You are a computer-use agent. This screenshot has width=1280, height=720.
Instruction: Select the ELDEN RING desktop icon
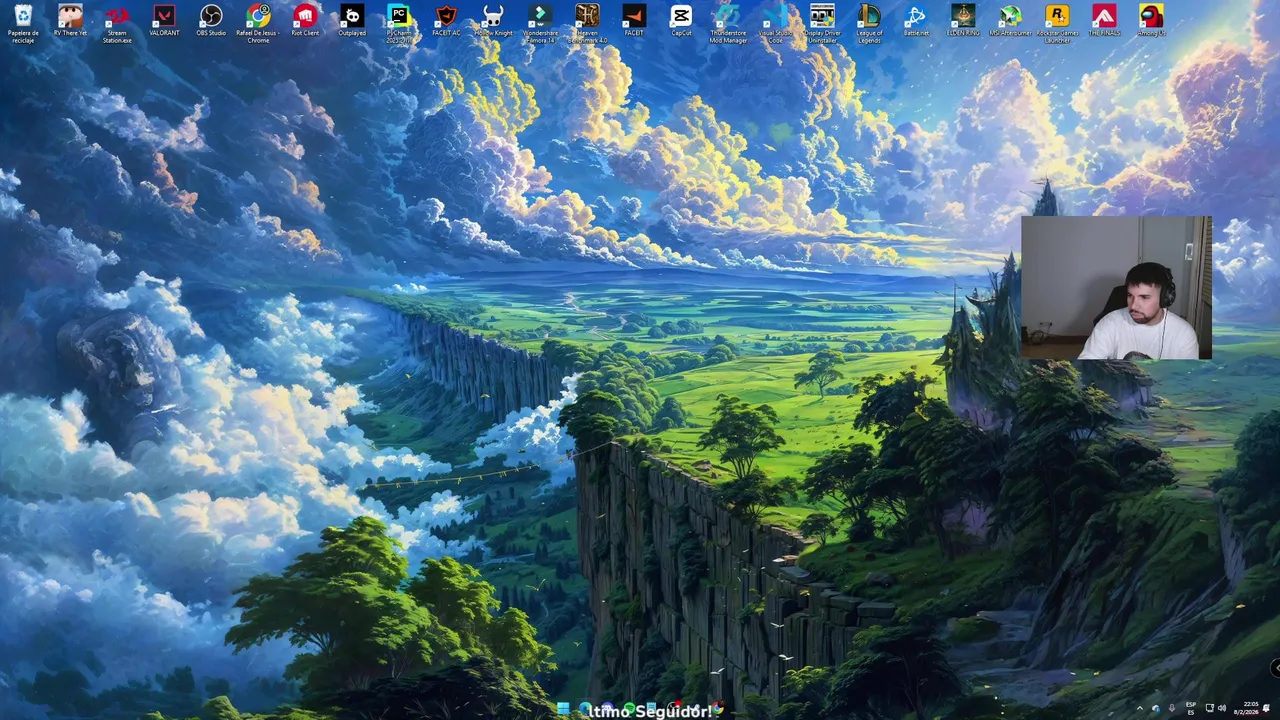963,21
